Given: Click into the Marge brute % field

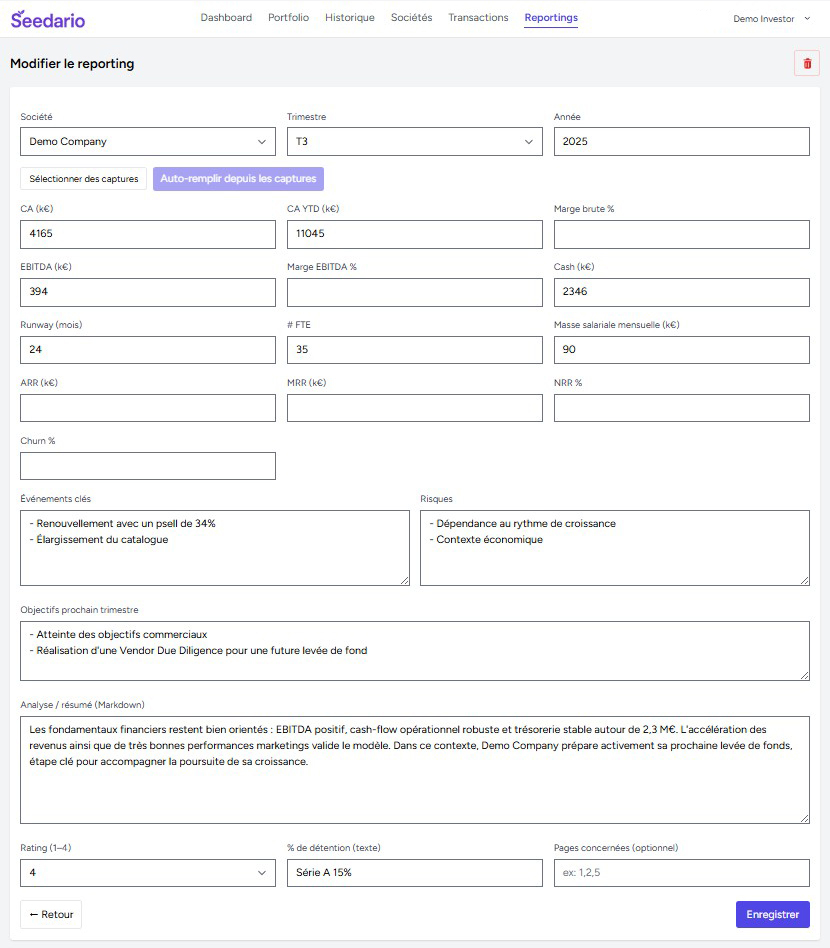Looking at the screenshot, I should click(681, 235).
